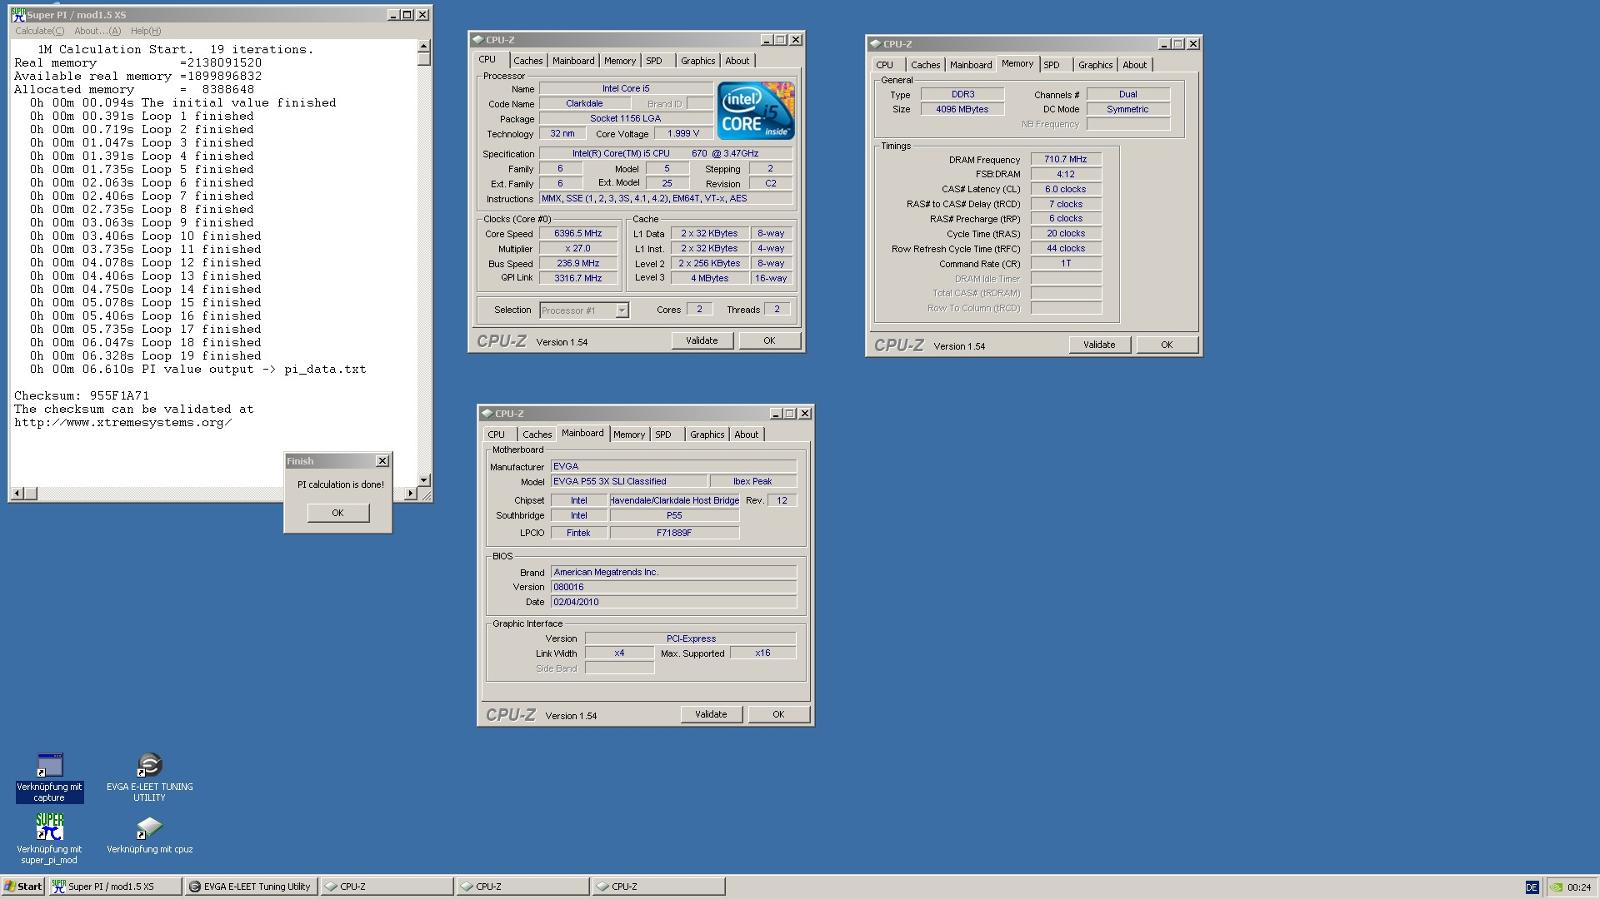
Task: Select Graphics tab in Mainboard window
Action: coord(707,435)
